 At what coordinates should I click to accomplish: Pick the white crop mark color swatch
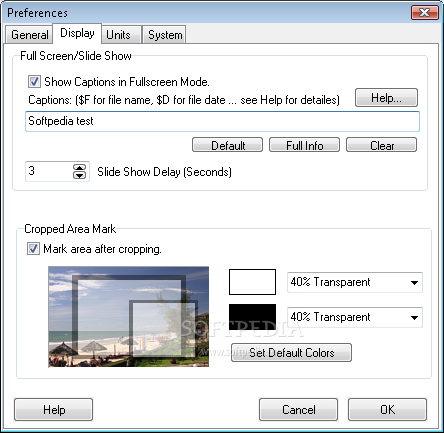pyautogui.click(x=252, y=282)
